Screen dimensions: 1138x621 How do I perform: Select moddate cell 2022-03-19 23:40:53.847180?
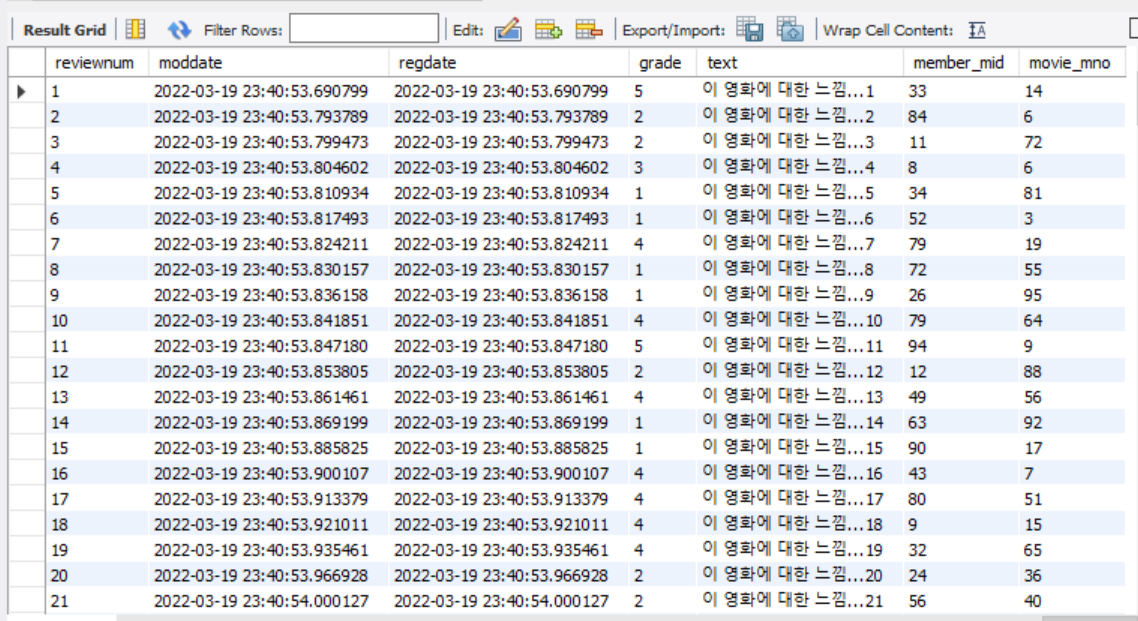[269, 346]
